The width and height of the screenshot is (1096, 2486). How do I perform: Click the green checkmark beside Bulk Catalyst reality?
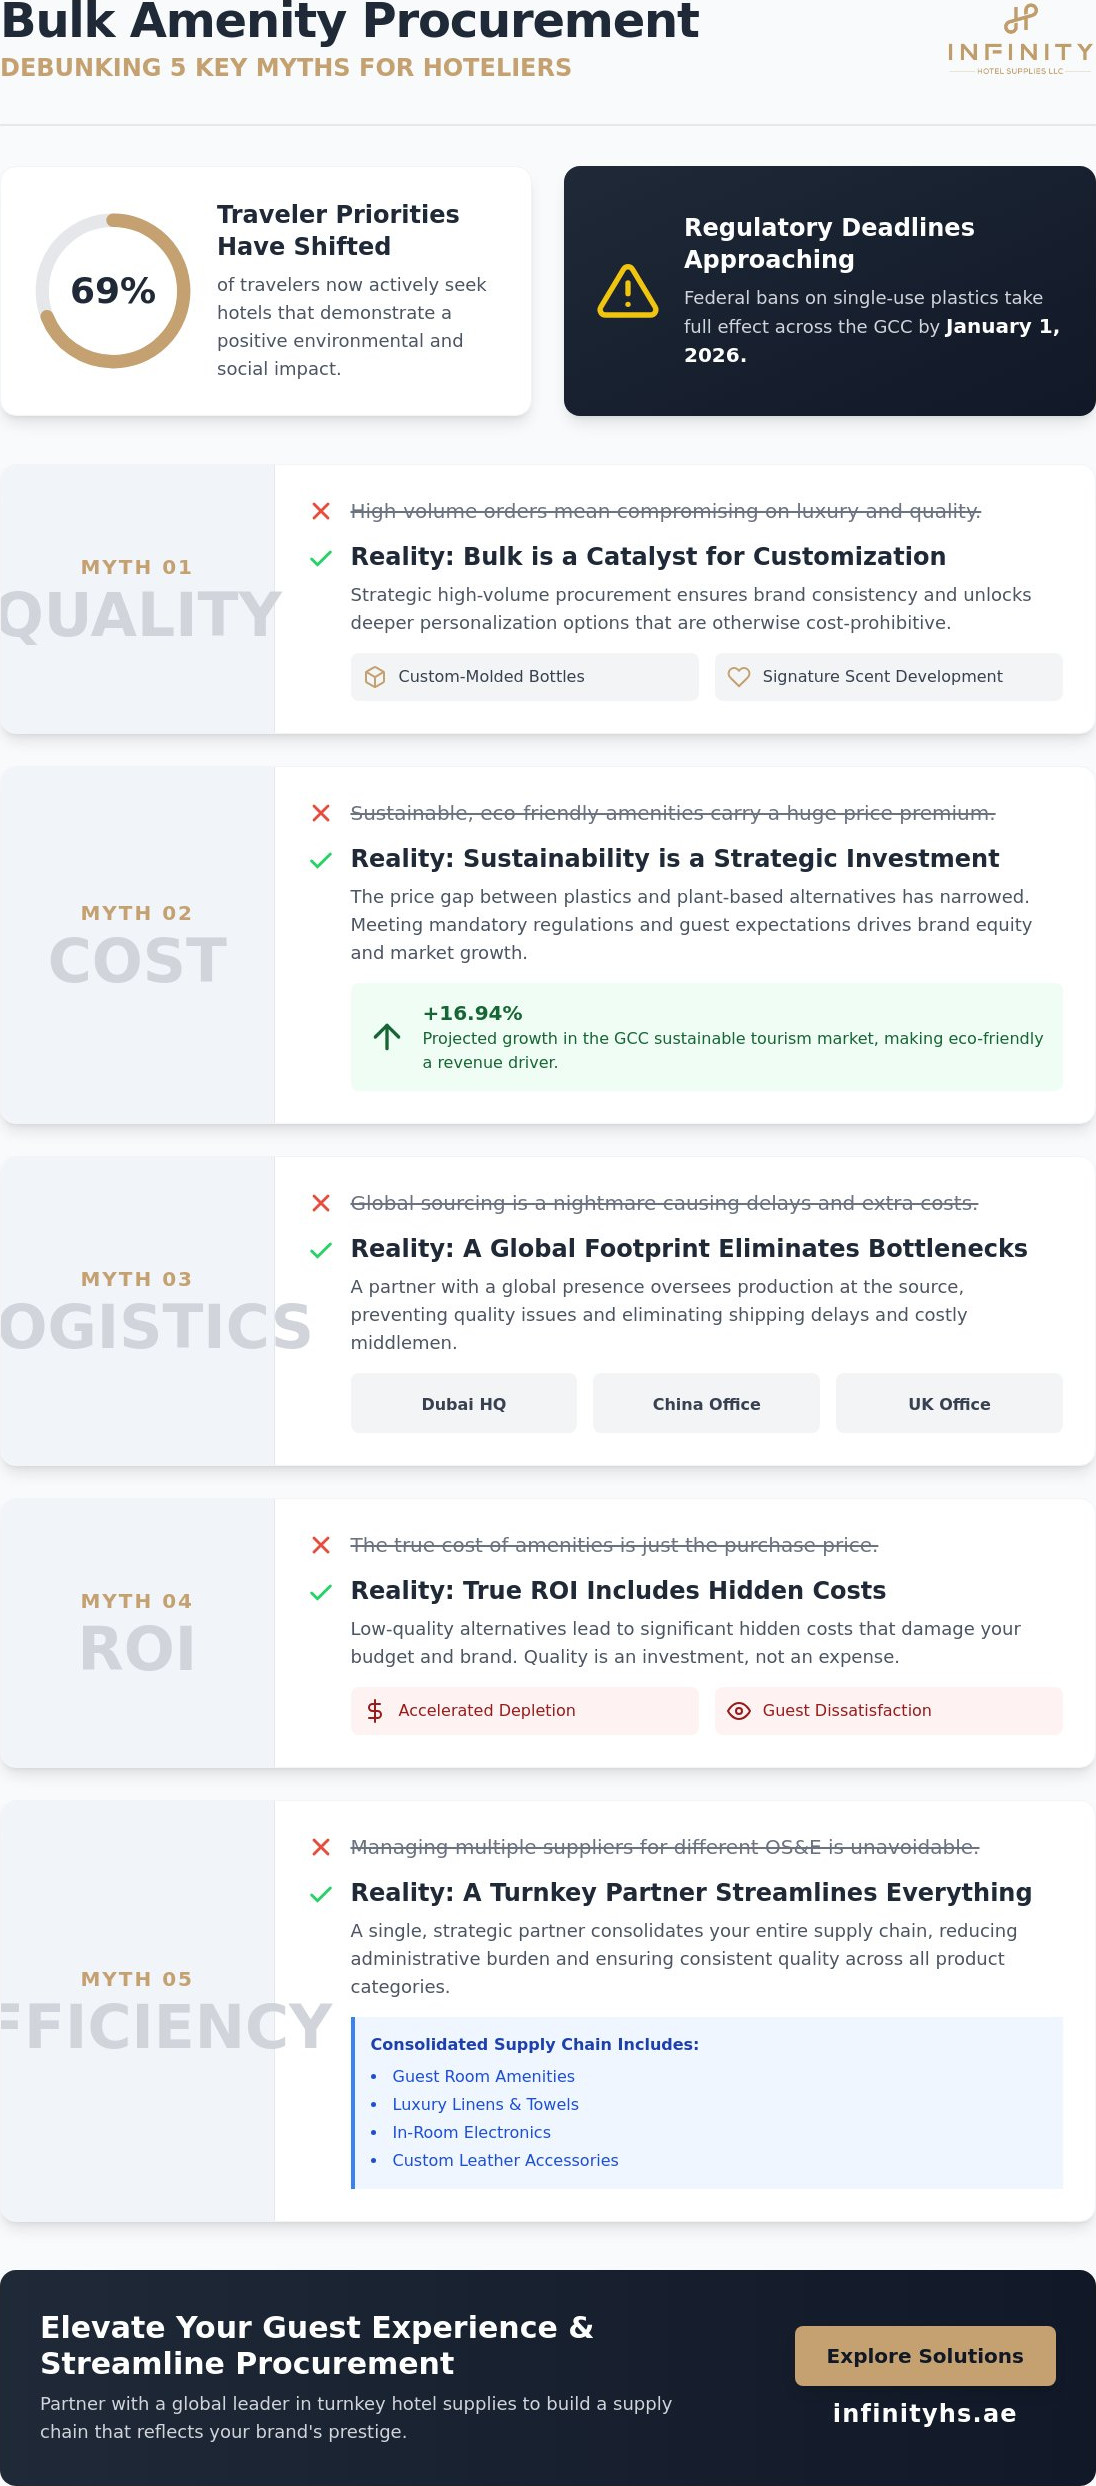(x=321, y=558)
